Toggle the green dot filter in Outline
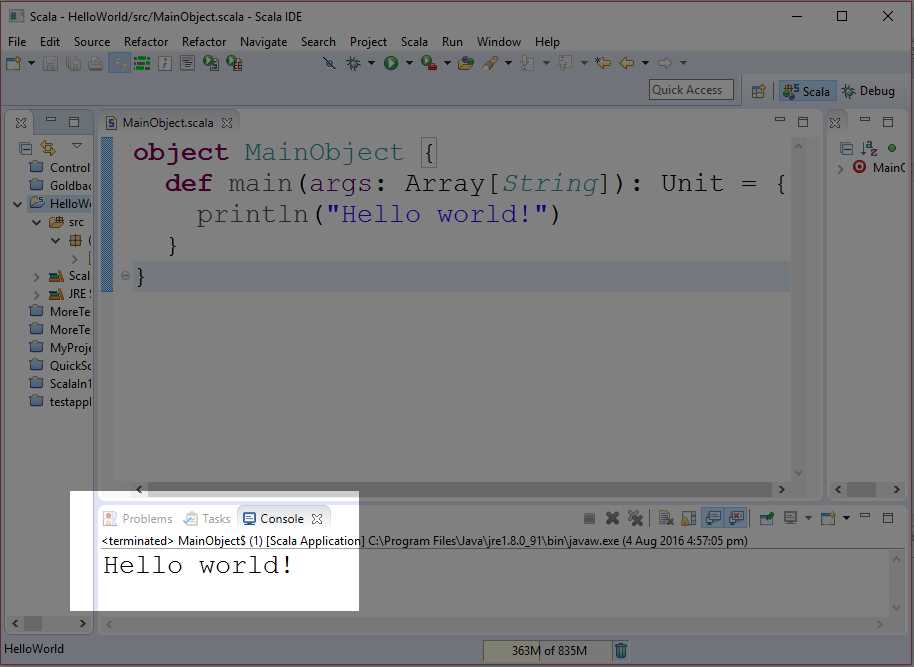 point(892,148)
